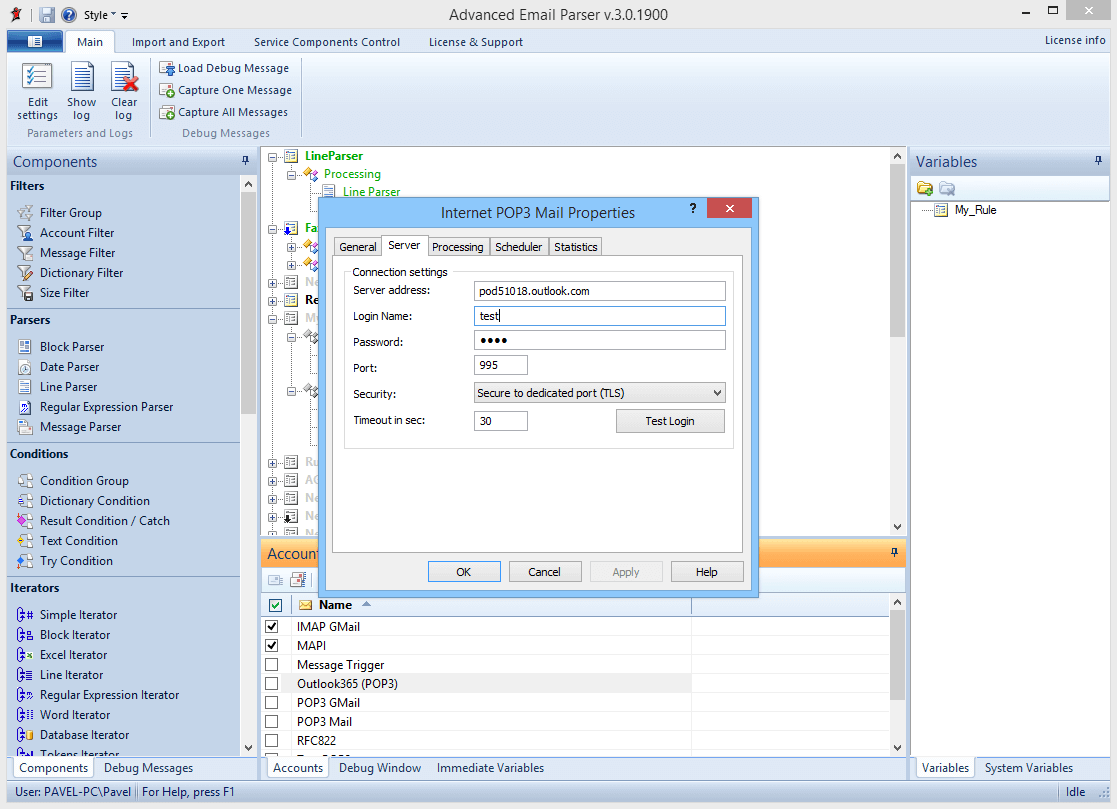The image size is (1117, 809).
Task: Open the License & Support ribbon tab
Action: pyautogui.click(x=476, y=42)
